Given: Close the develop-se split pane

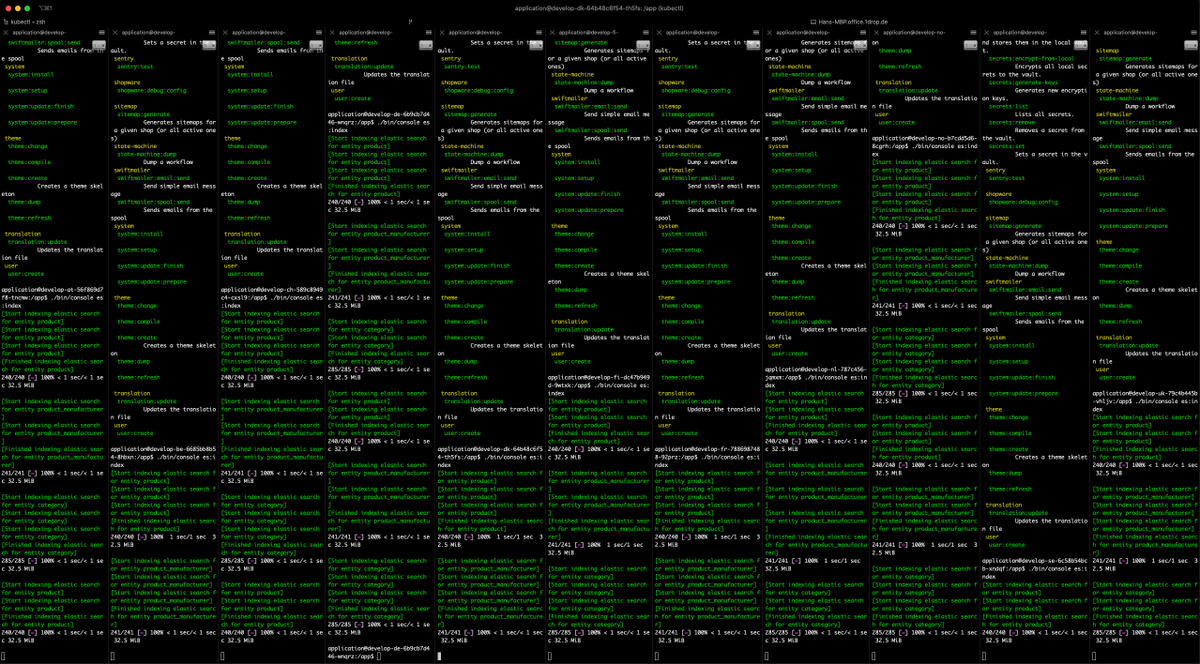Looking at the screenshot, I should [986, 33].
